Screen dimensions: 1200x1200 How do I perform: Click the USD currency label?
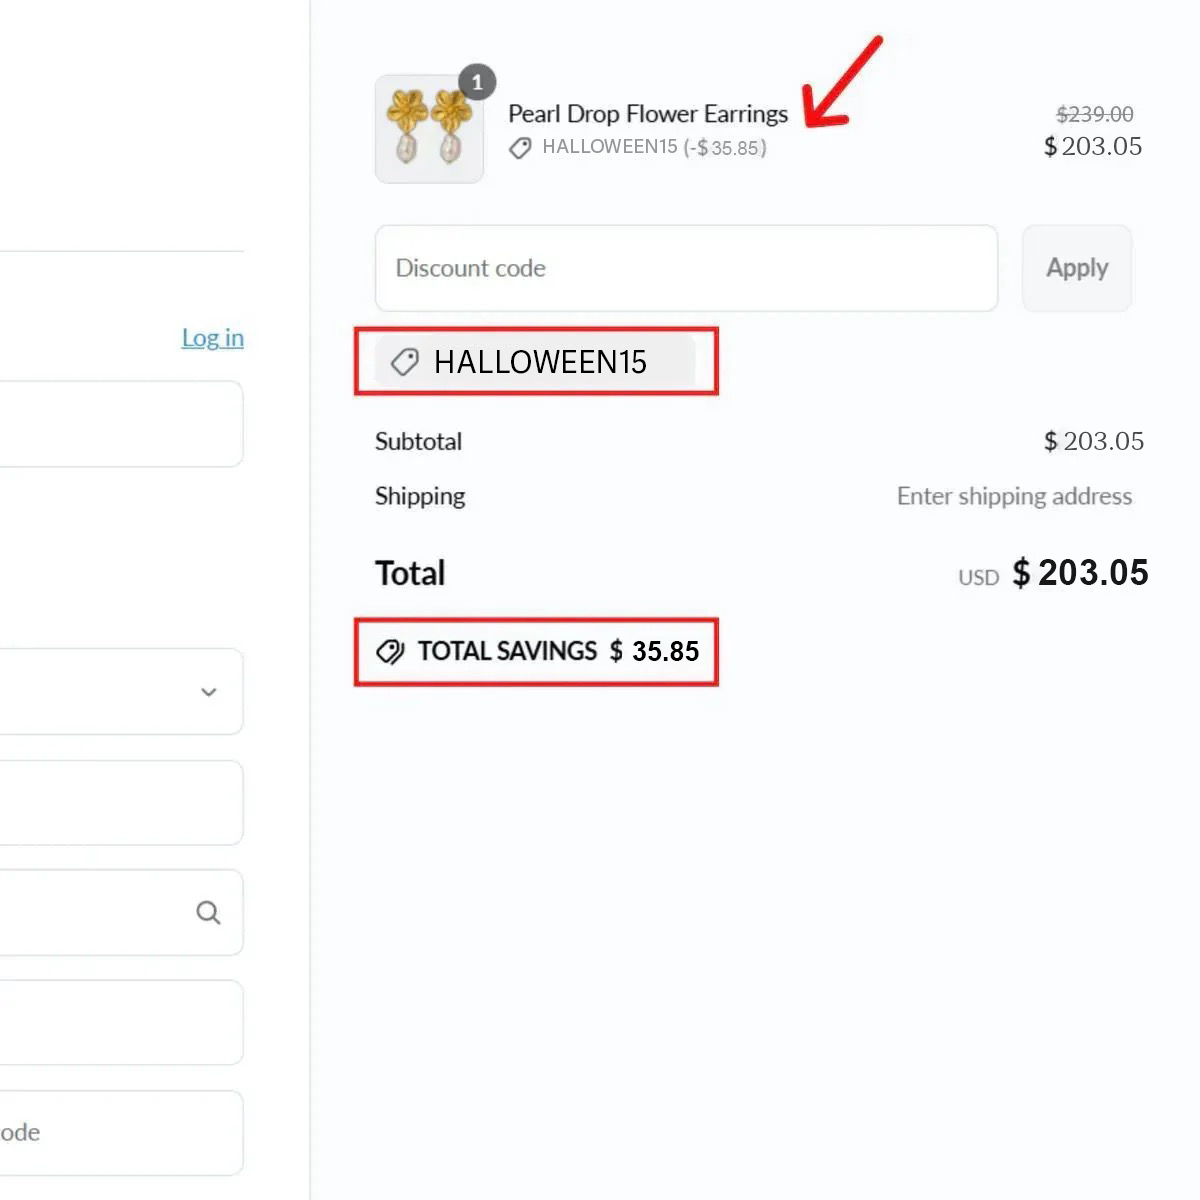tap(978, 578)
